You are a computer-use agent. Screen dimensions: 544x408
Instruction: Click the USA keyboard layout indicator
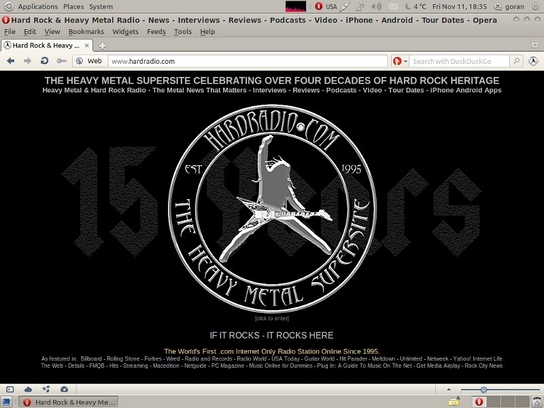pyautogui.click(x=331, y=7)
